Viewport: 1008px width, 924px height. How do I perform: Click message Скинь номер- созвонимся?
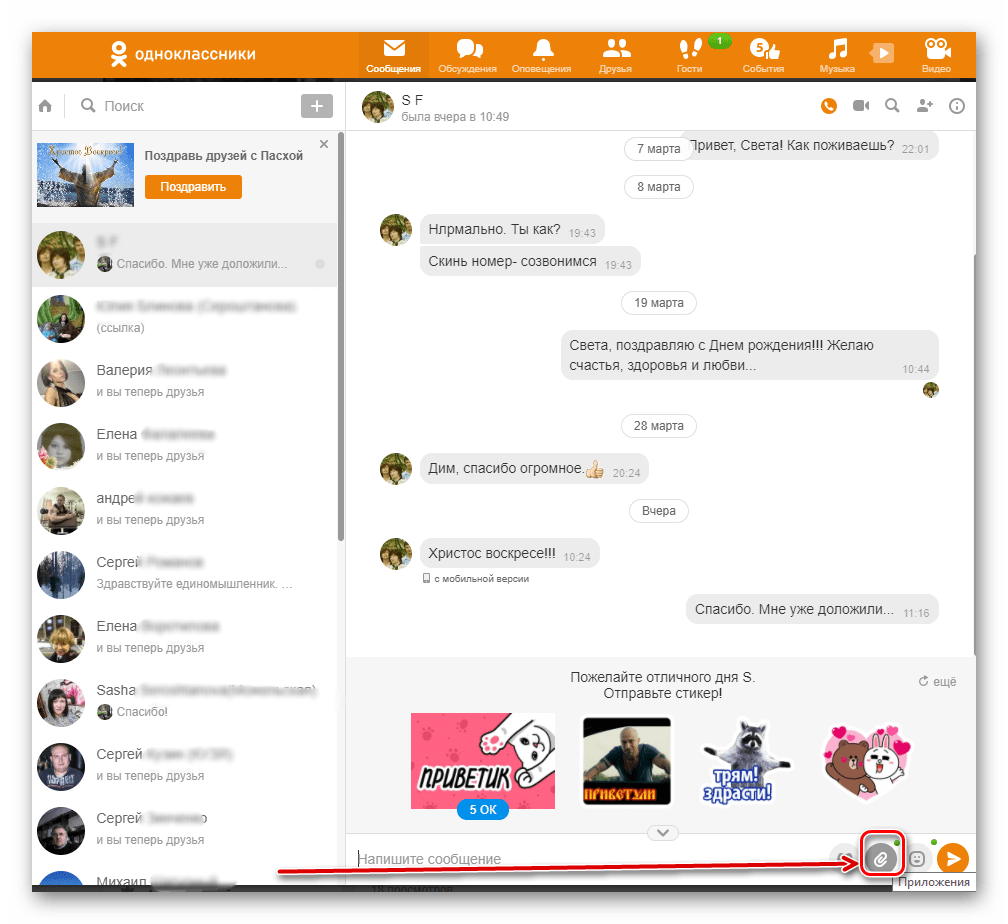coord(530,262)
